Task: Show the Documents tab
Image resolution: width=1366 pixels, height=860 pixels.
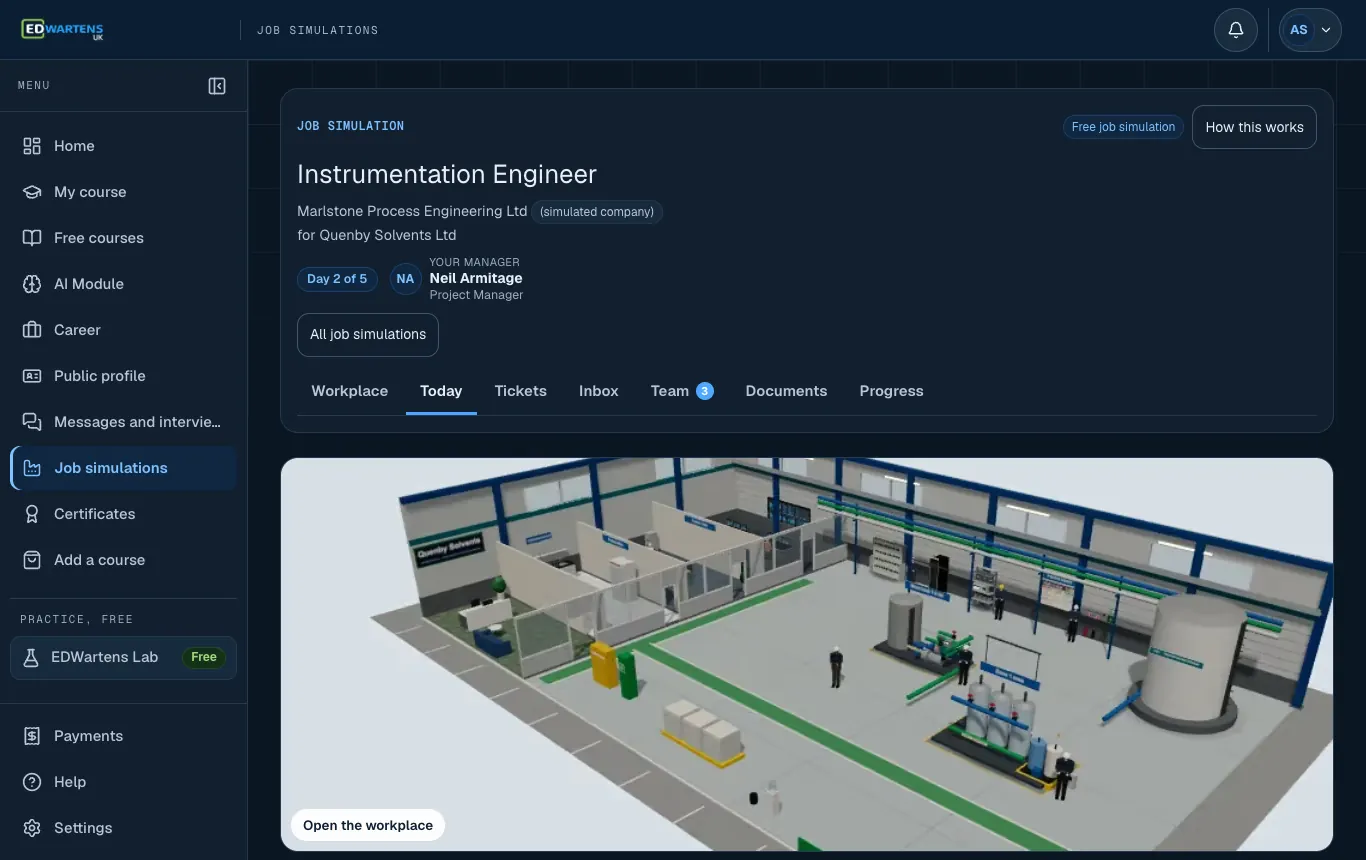Action: tap(786, 391)
